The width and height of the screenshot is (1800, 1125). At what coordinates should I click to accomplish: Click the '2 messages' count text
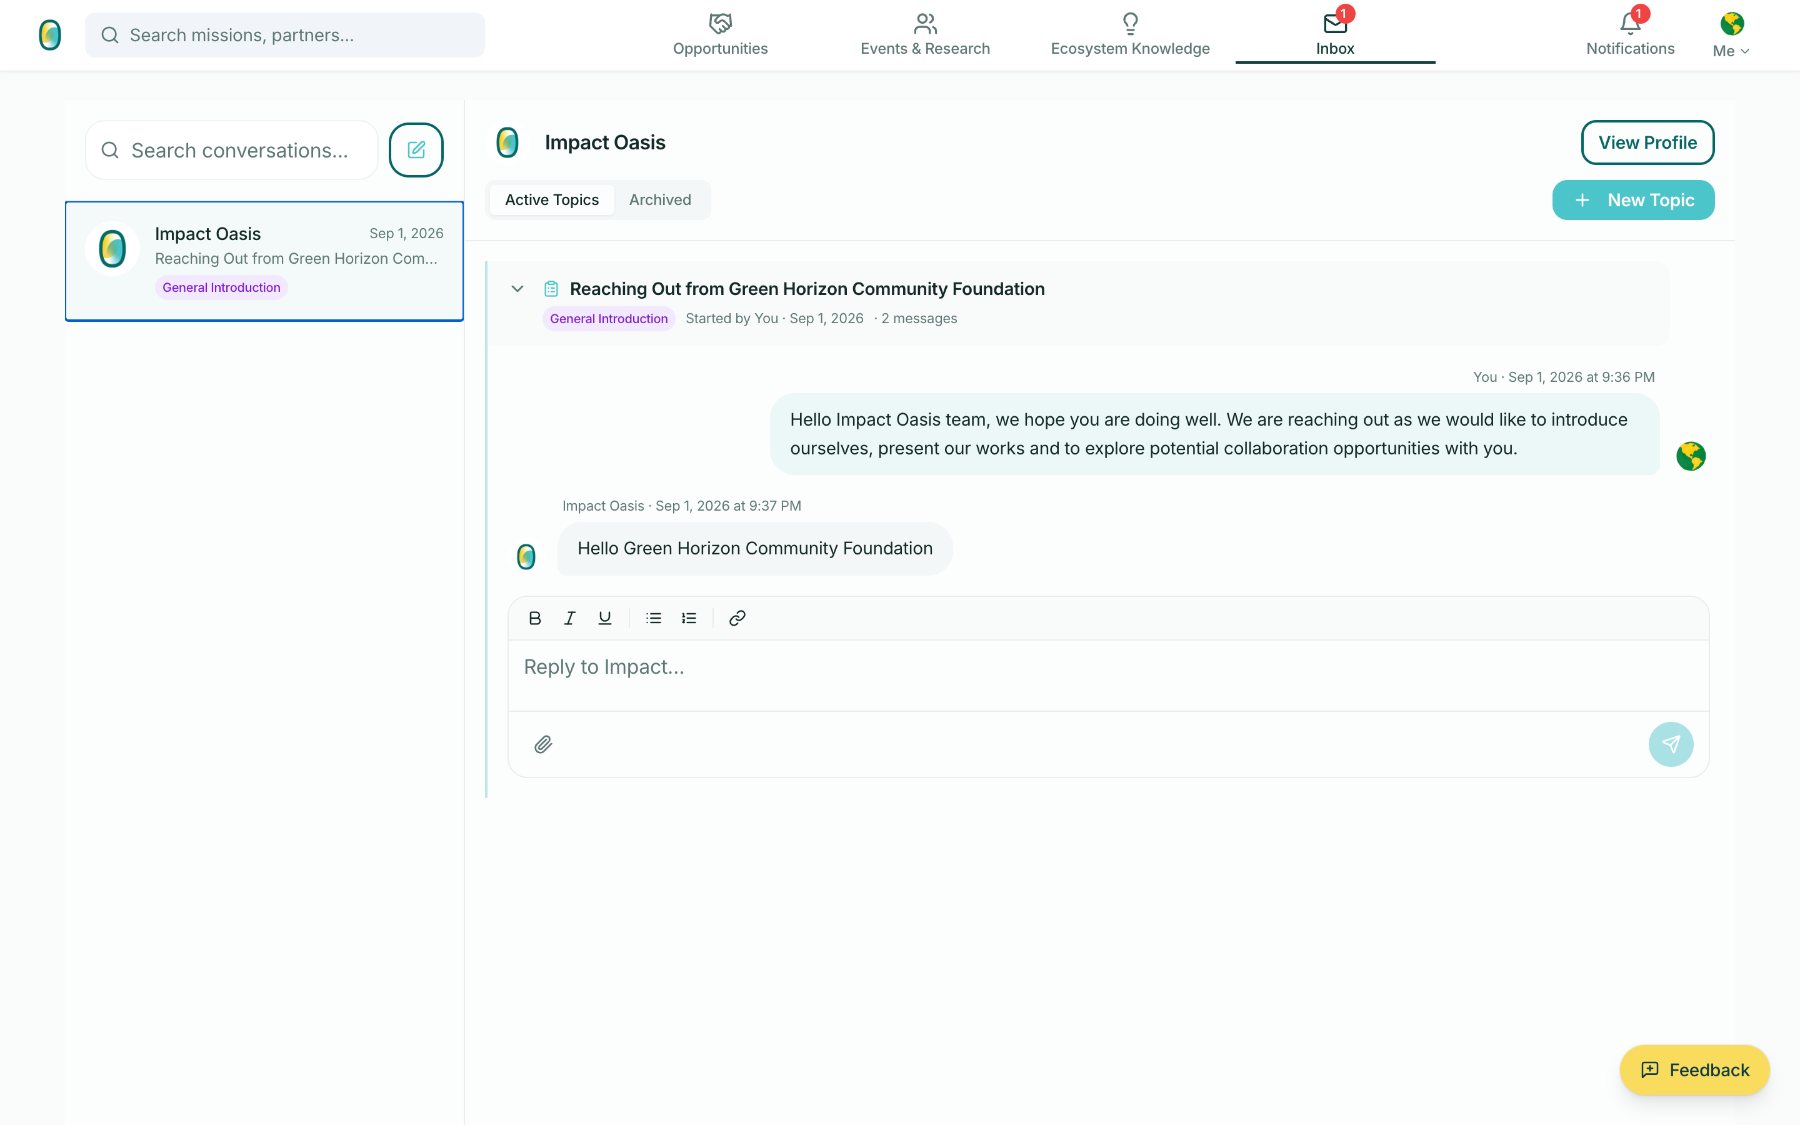pos(919,319)
